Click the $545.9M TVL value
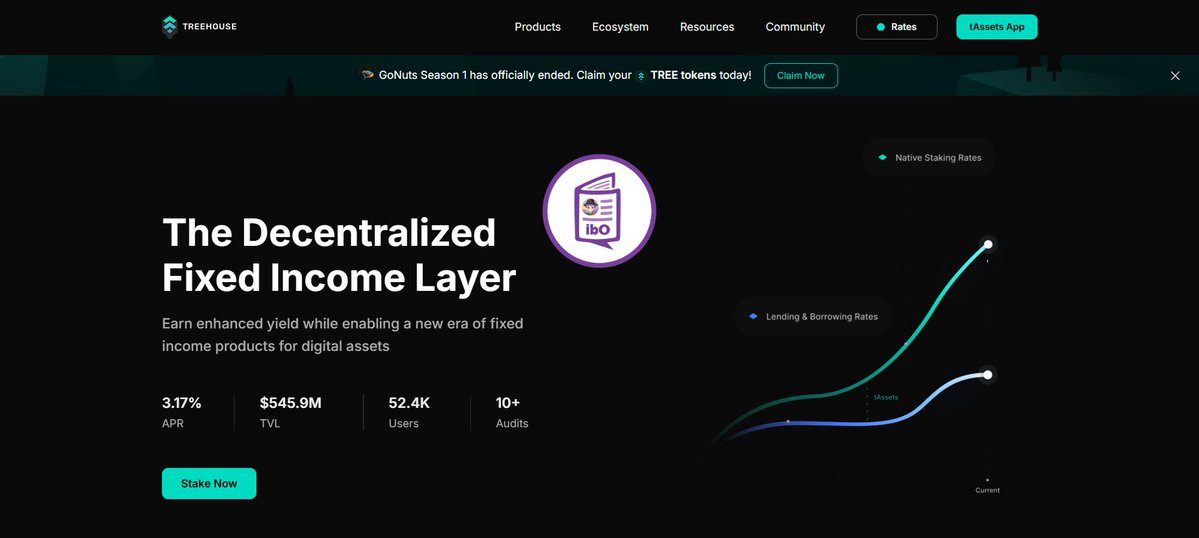The width and height of the screenshot is (1199, 538). (291, 403)
